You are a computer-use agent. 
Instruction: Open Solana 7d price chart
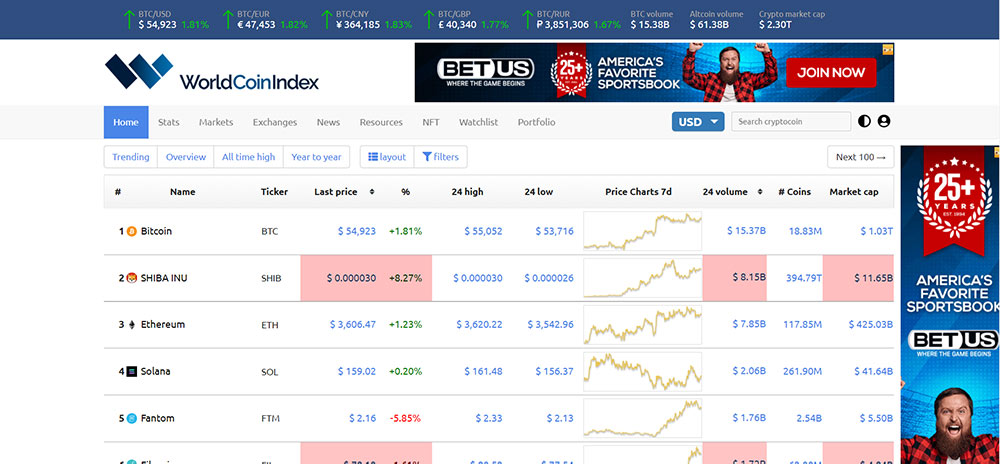pos(642,372)
